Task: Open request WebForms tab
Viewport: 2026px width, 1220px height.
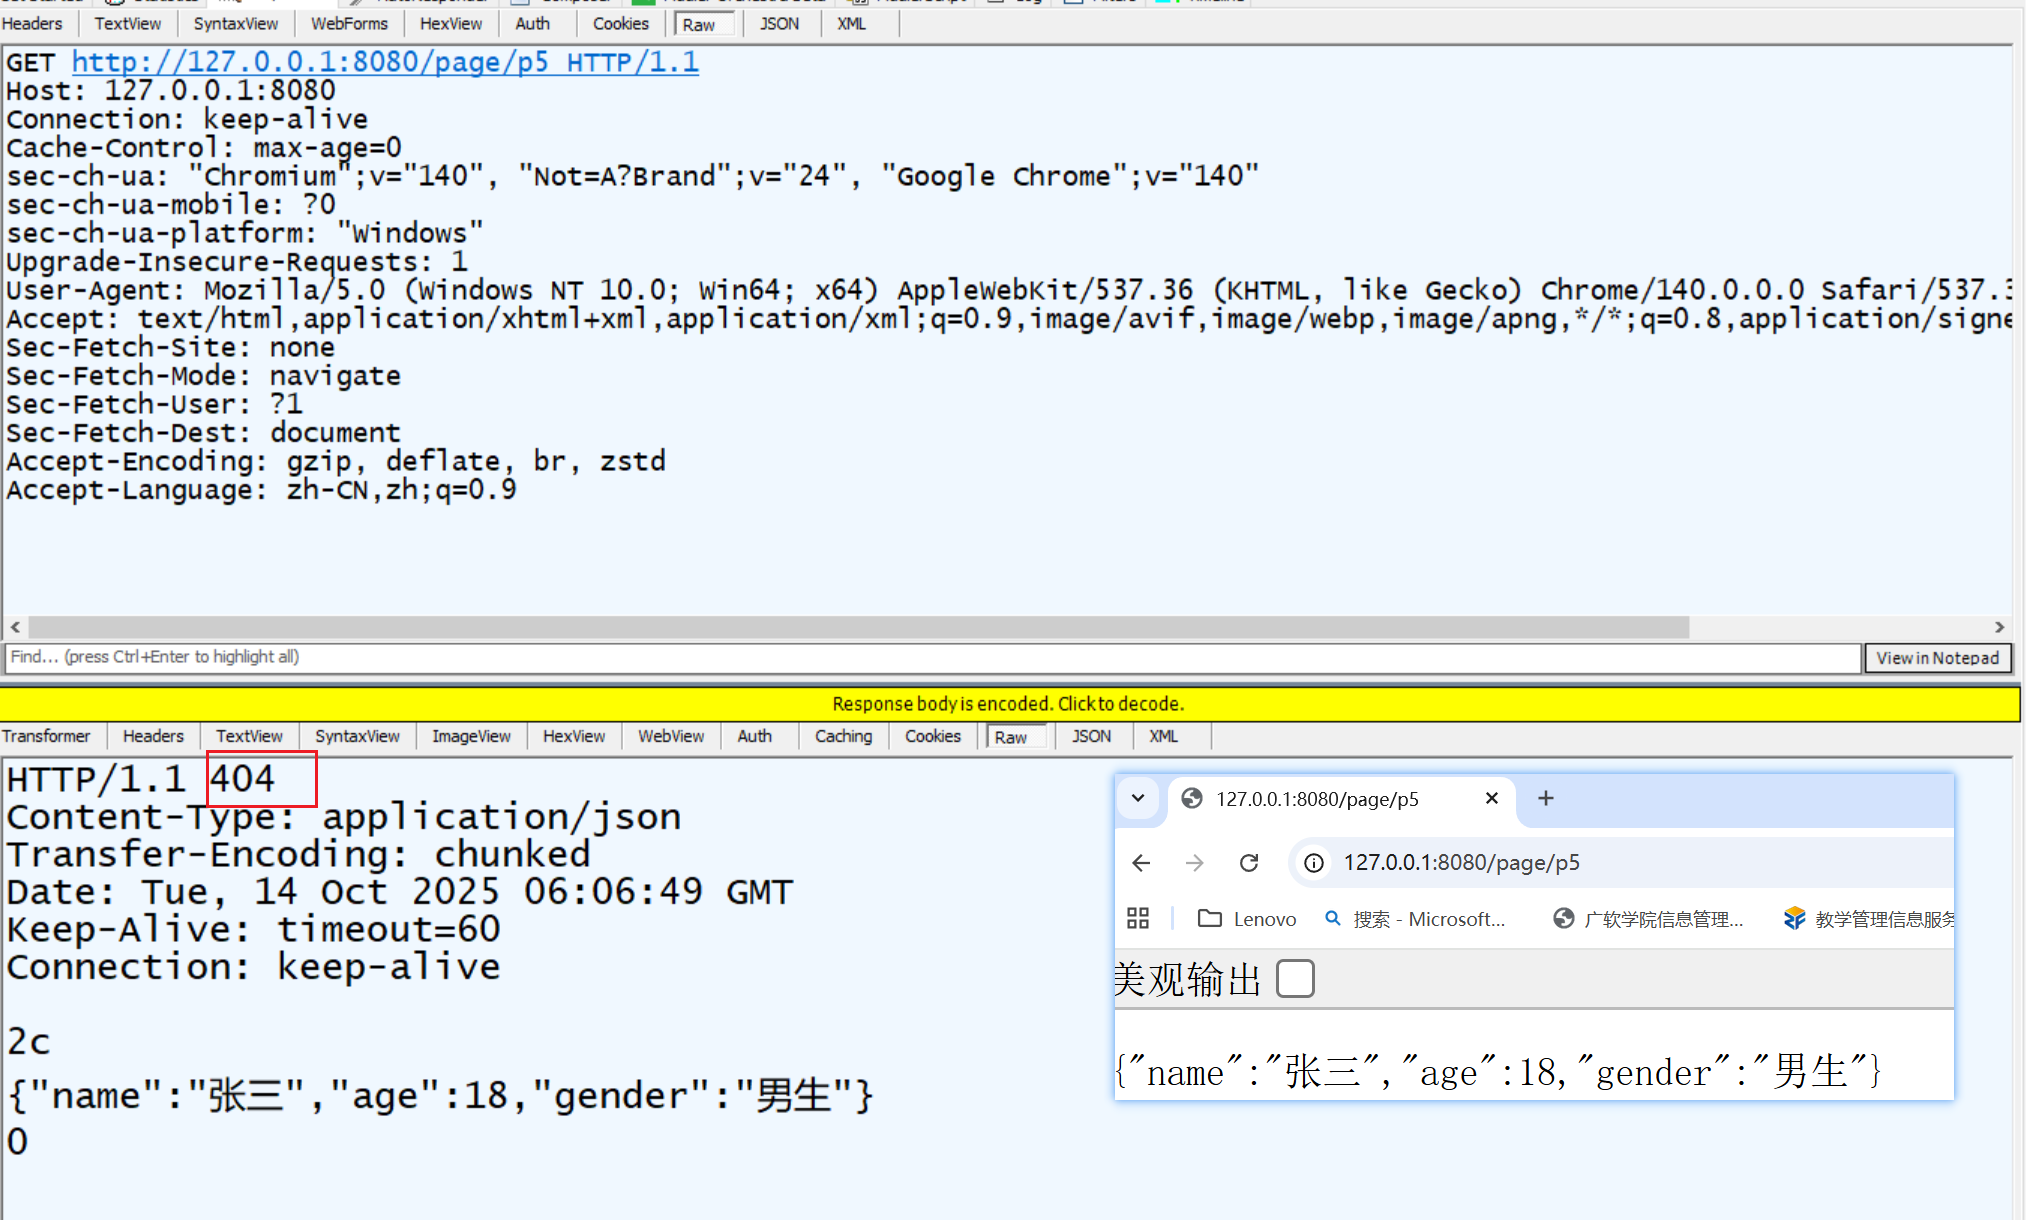Action: 349,23
